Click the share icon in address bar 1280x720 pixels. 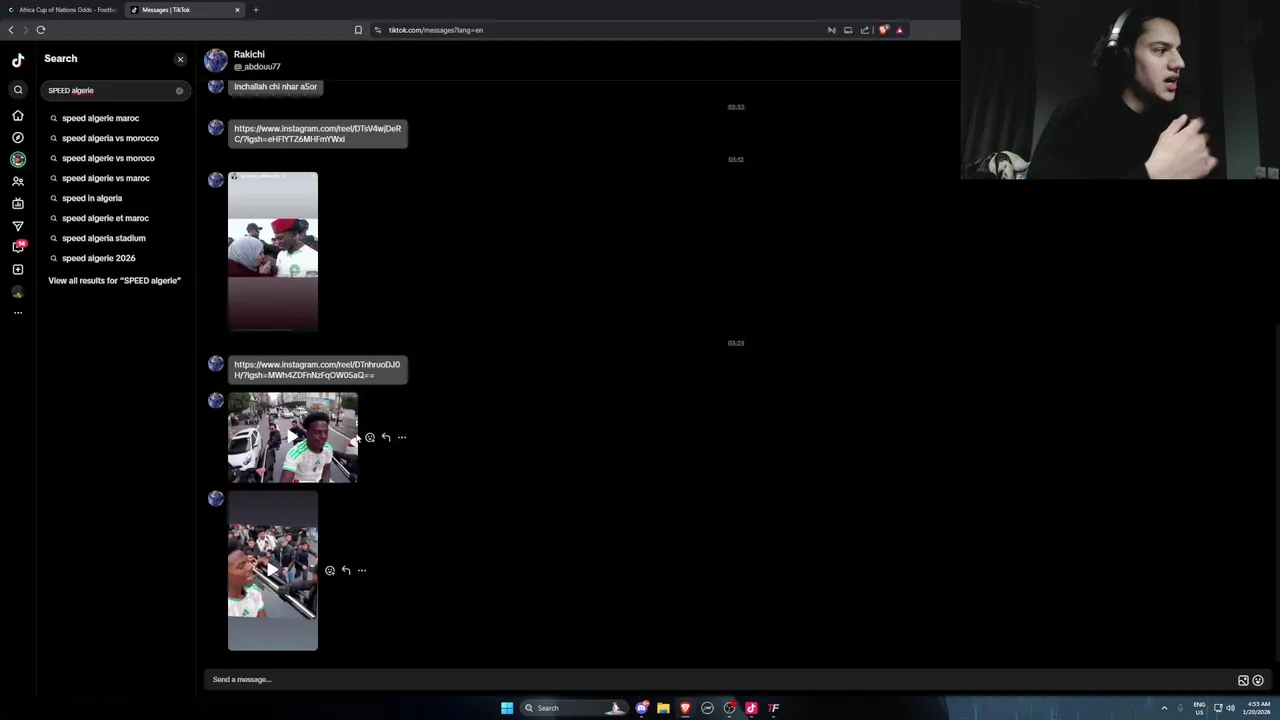pyautogui.click(x=865, y=30)
